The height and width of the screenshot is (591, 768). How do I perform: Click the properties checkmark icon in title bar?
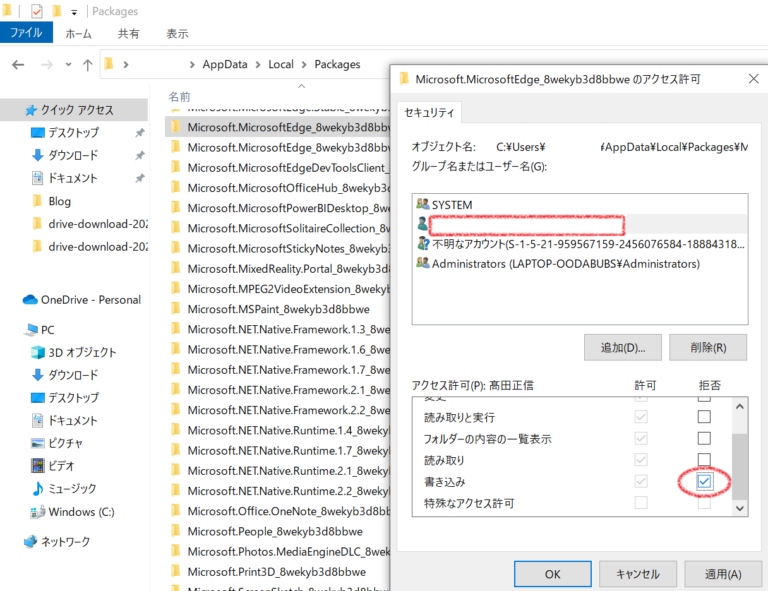click(x=37, y=11)
